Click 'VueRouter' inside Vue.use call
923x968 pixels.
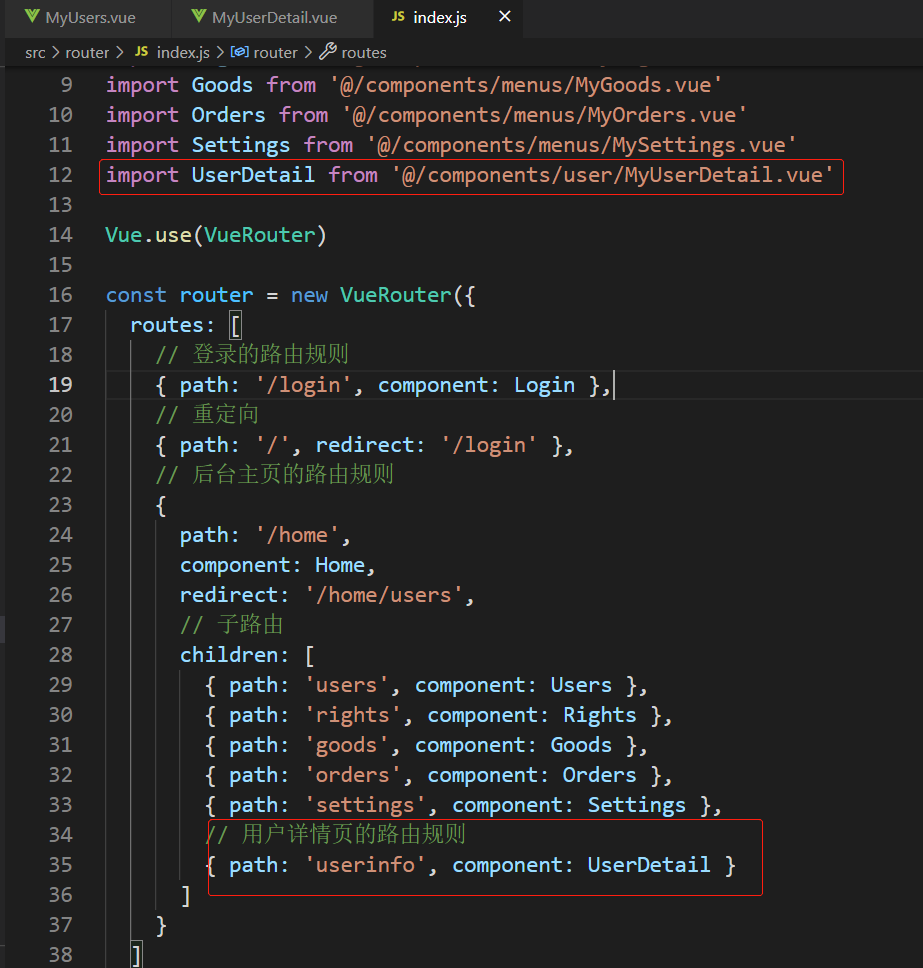point(259,235)
